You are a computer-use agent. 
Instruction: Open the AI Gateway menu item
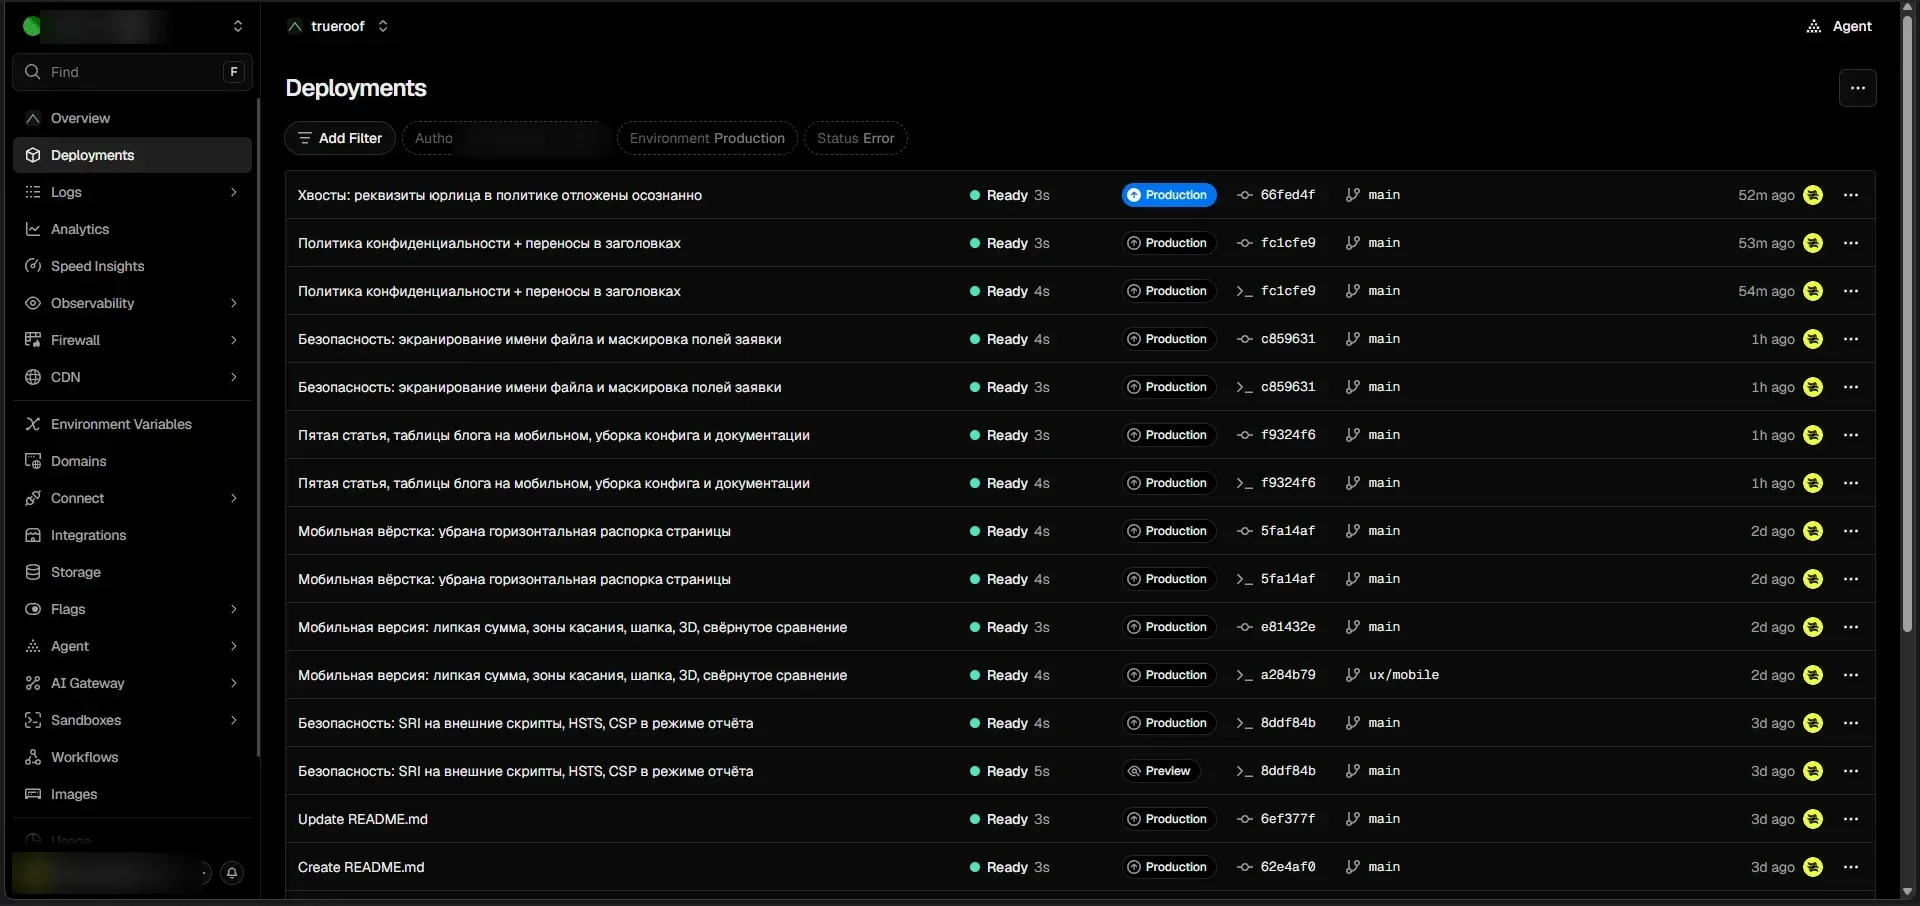coord(132,683)
